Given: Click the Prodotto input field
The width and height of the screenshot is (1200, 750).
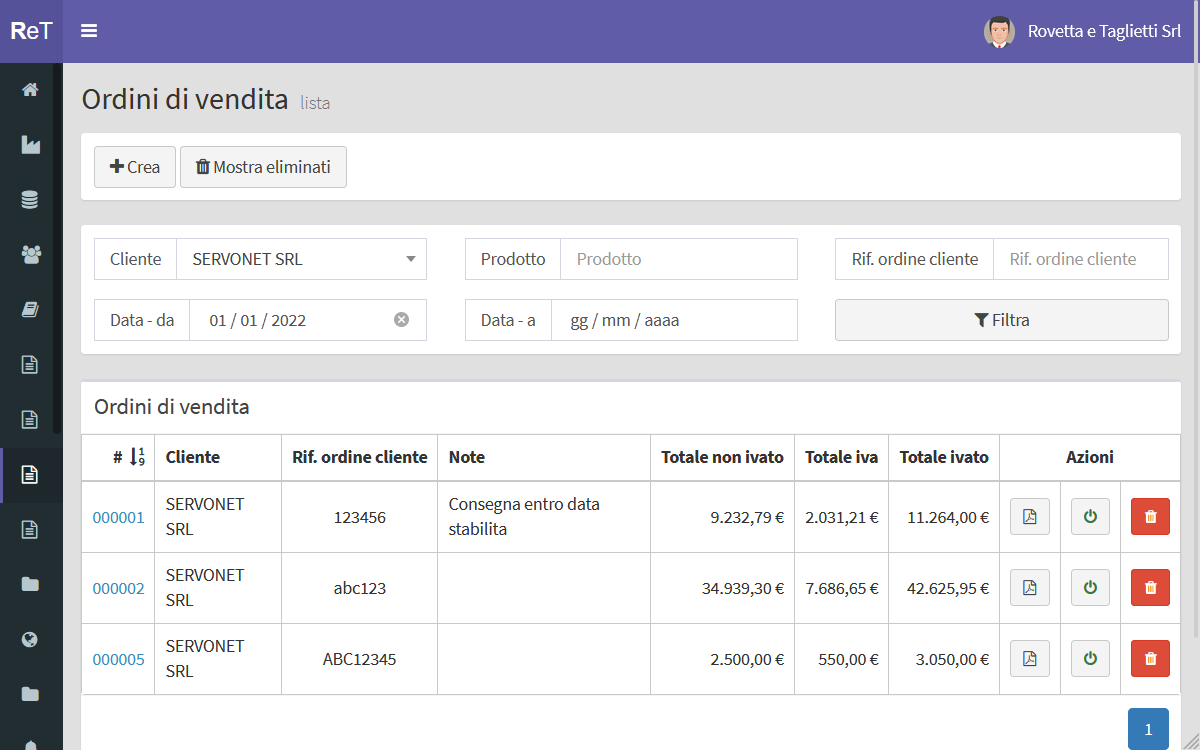Looking at the screenshot, I should click(678, 259).
